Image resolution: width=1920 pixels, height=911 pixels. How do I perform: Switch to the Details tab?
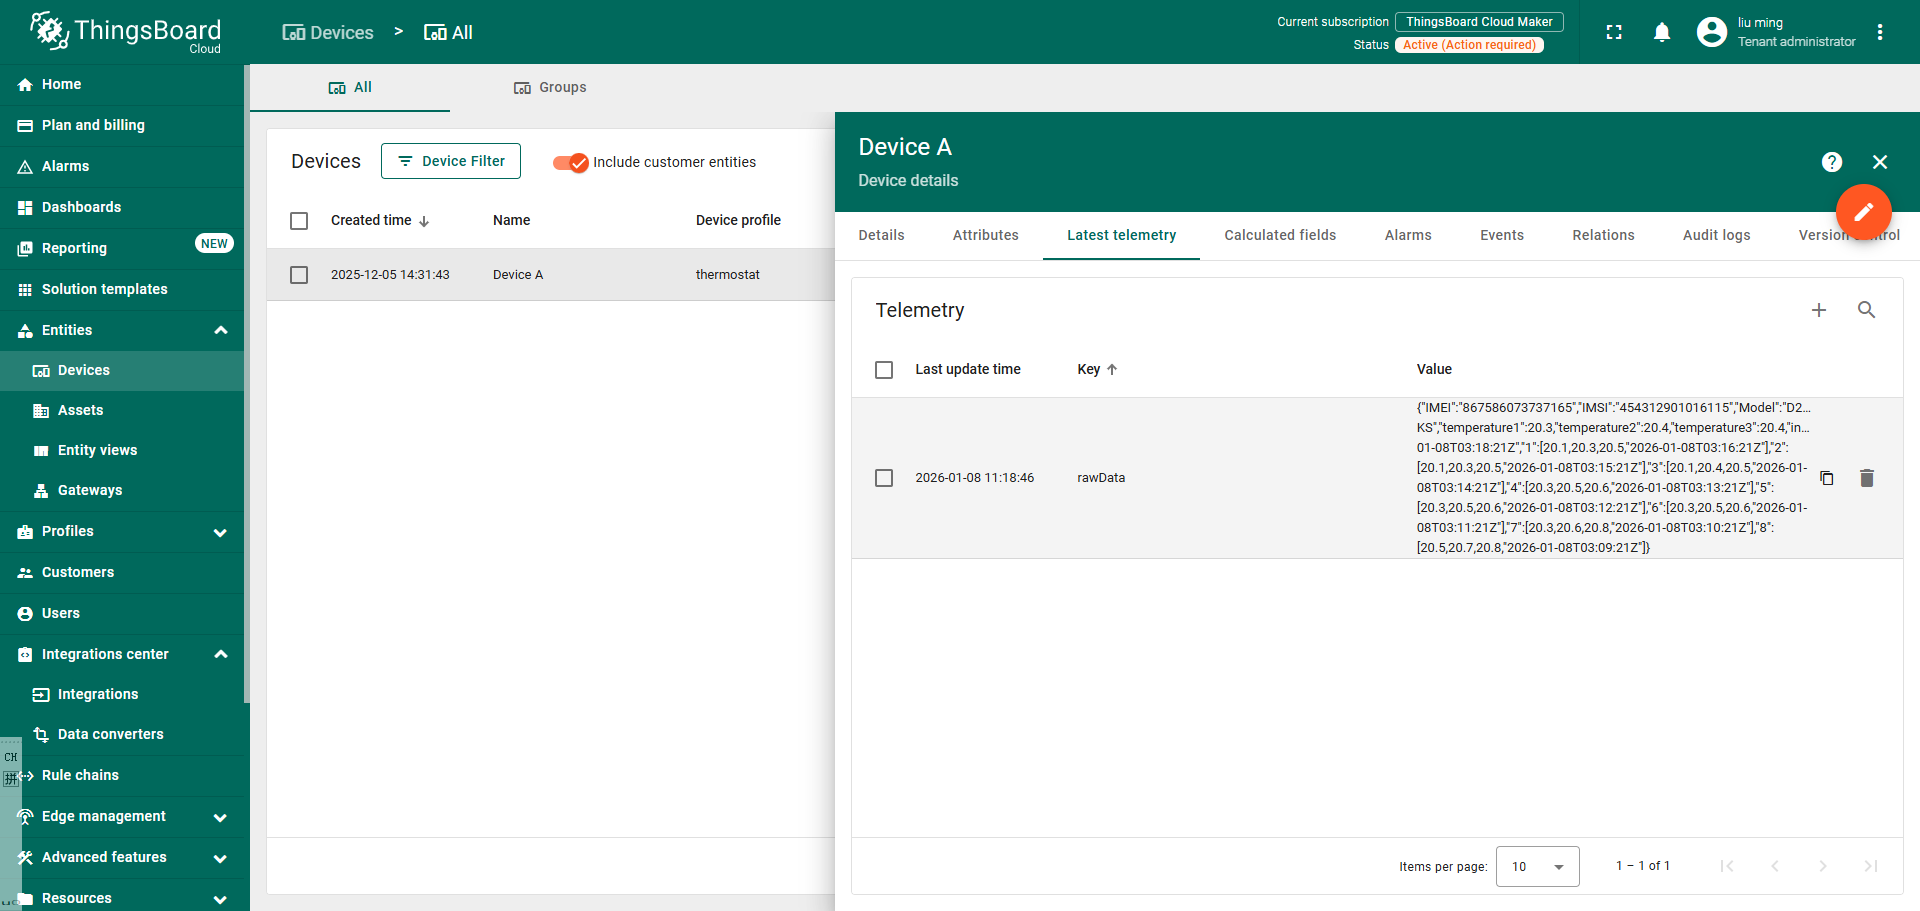(882, 236)
